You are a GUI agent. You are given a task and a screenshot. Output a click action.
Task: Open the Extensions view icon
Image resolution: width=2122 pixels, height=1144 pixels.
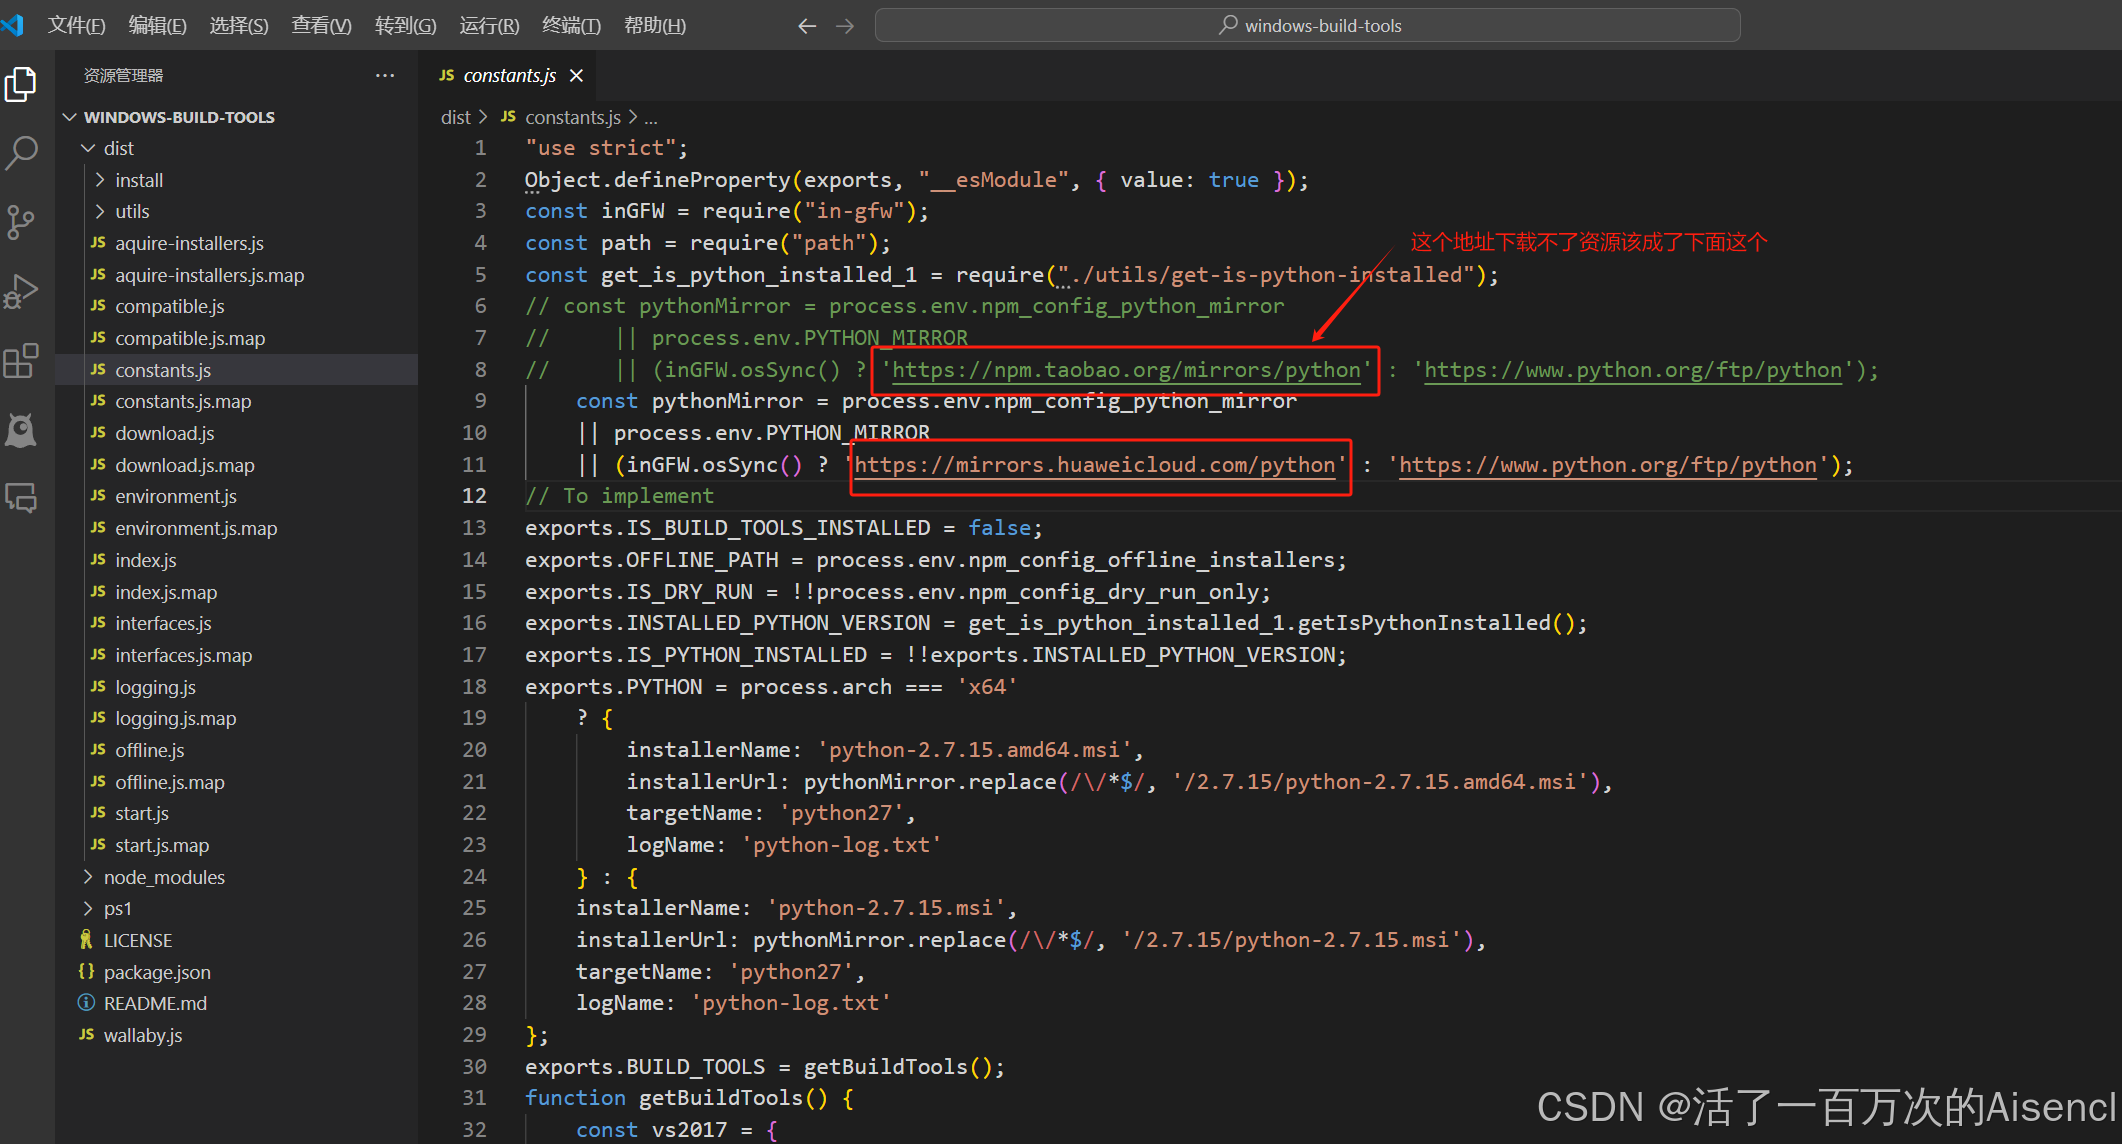[21, 360]
